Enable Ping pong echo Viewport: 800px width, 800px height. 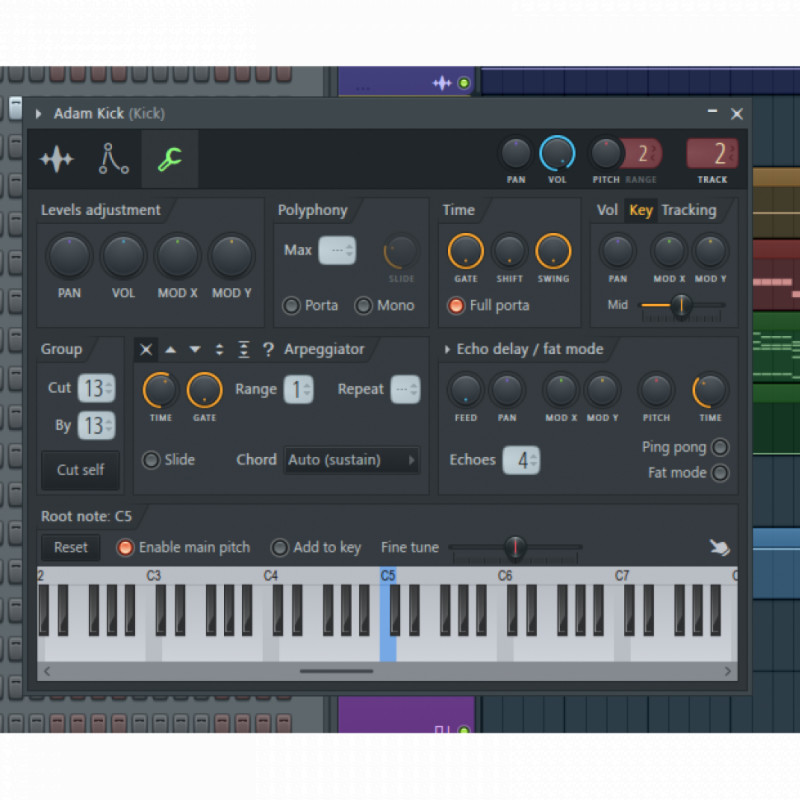coord(720,447)
